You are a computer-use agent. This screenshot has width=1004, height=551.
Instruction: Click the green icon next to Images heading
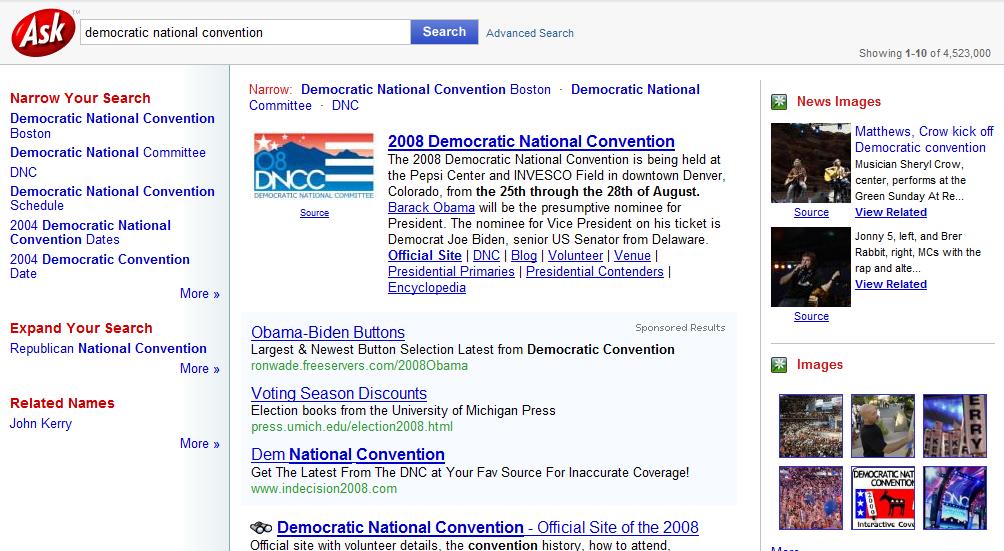coord(779,365)
